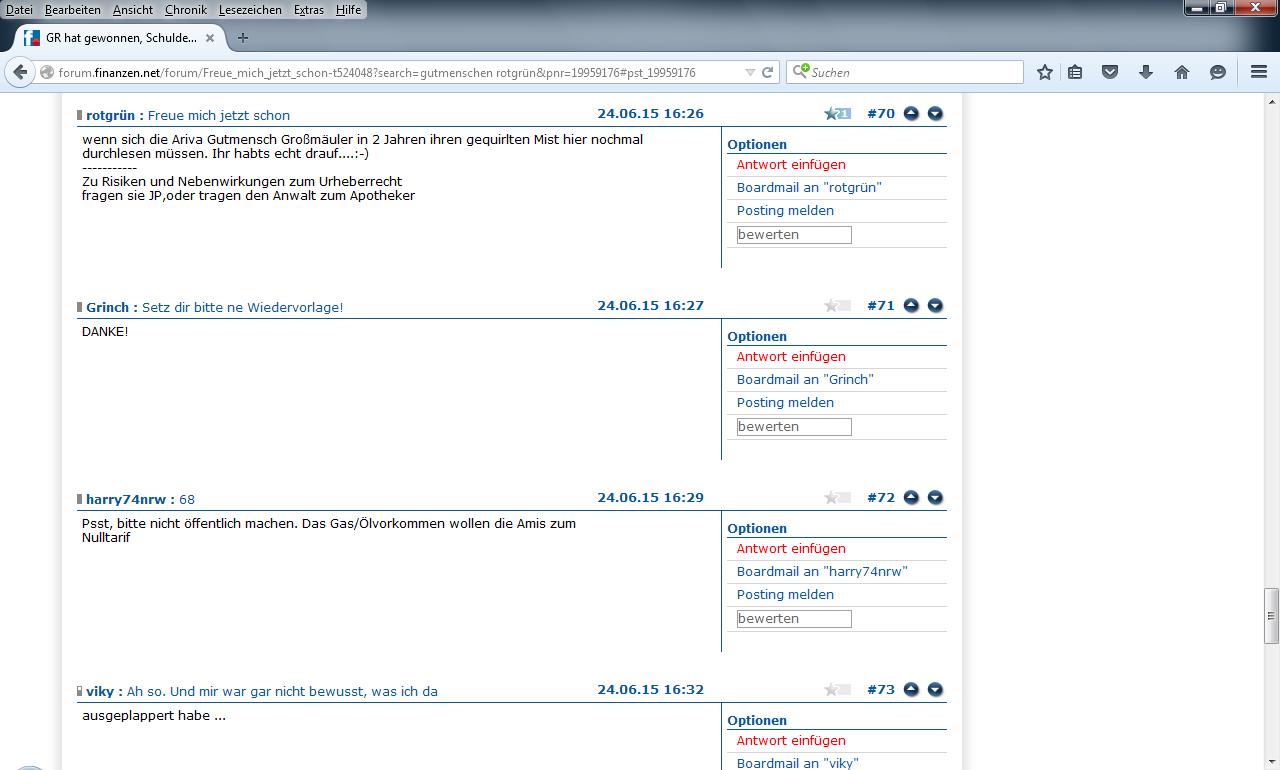Jump up using post #72's up arrow

911,498
